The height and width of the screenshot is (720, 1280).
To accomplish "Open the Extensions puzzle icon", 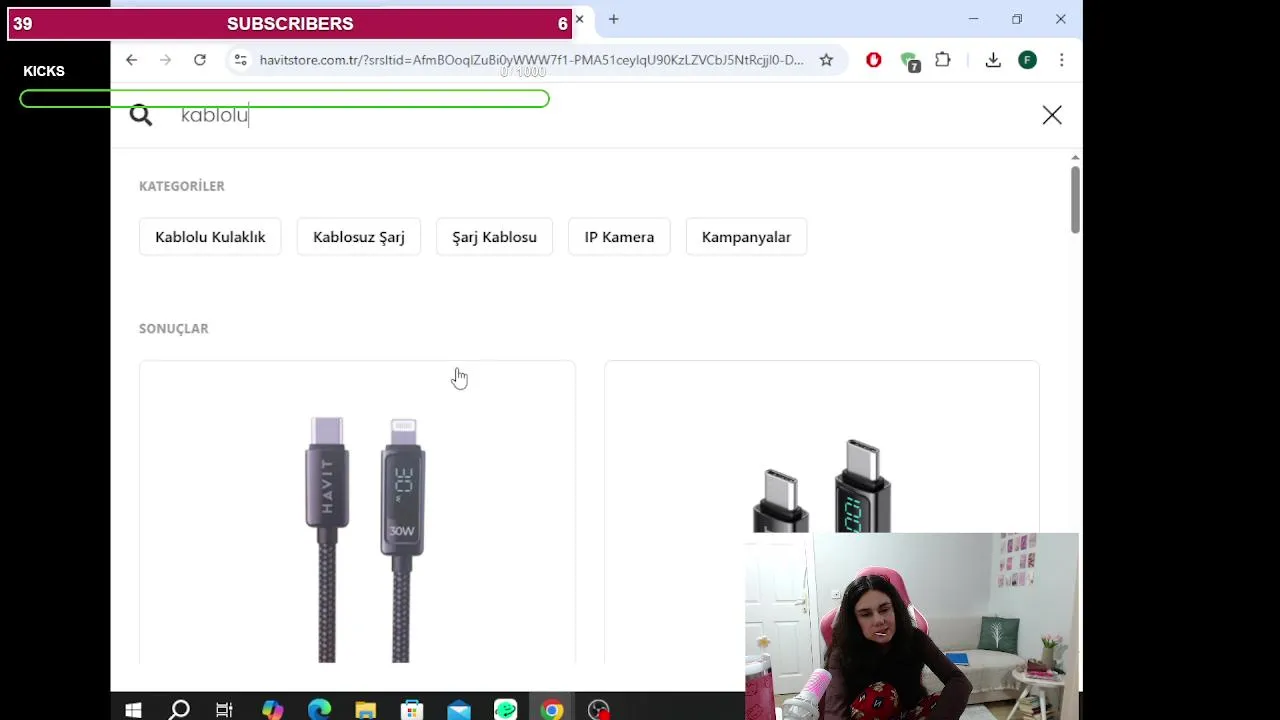I will [x=943, y=60].
